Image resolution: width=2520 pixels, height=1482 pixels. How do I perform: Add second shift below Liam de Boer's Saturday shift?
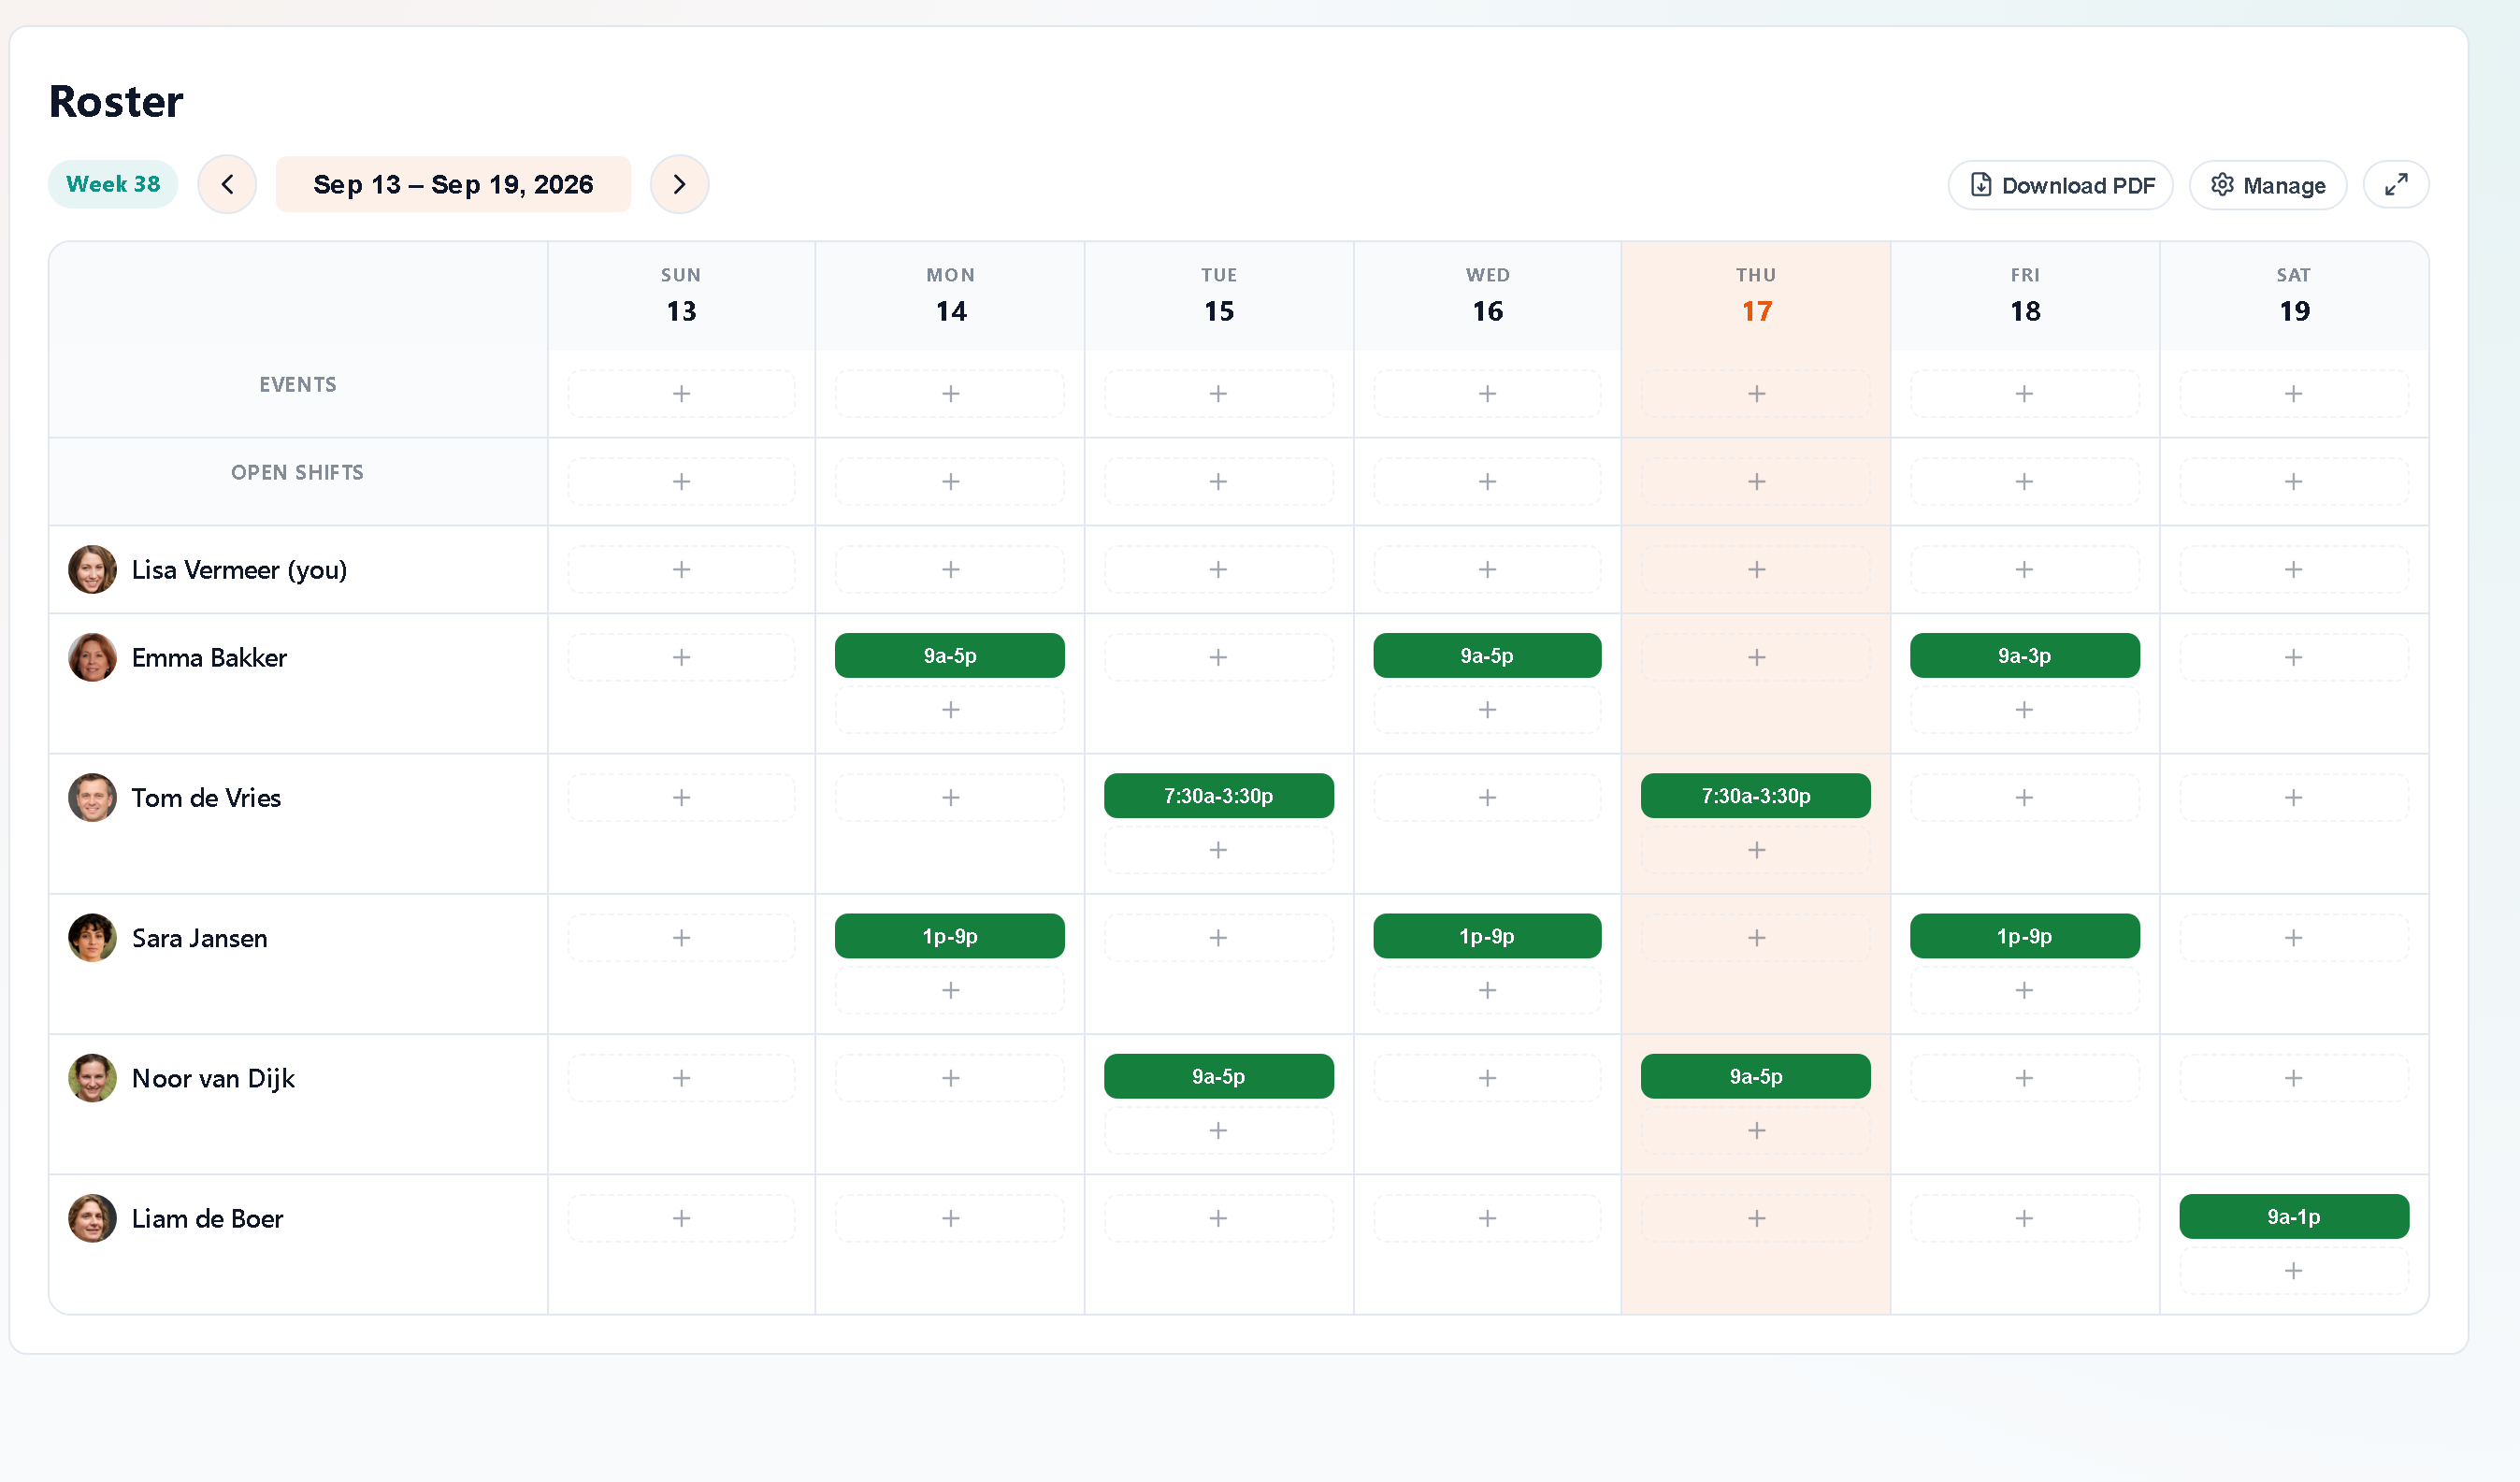pyautogui.click(x=2293, y=1270)
